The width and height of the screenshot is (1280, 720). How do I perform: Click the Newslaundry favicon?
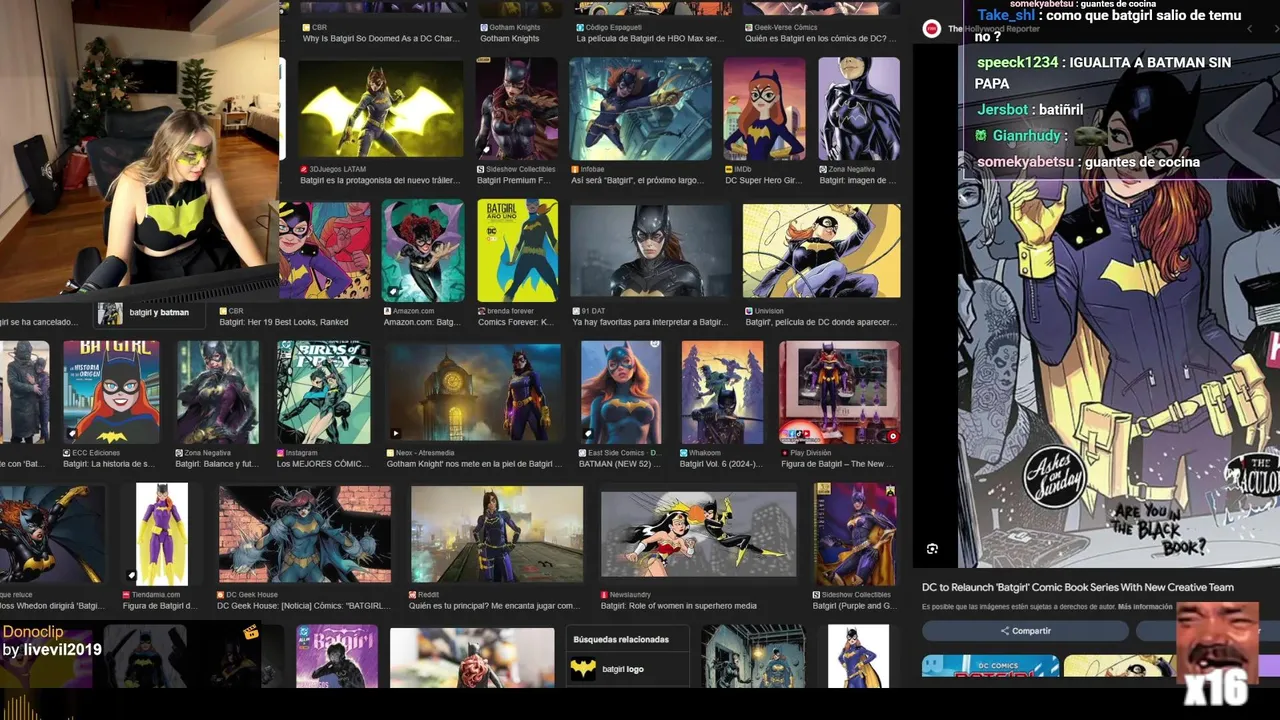604,595
